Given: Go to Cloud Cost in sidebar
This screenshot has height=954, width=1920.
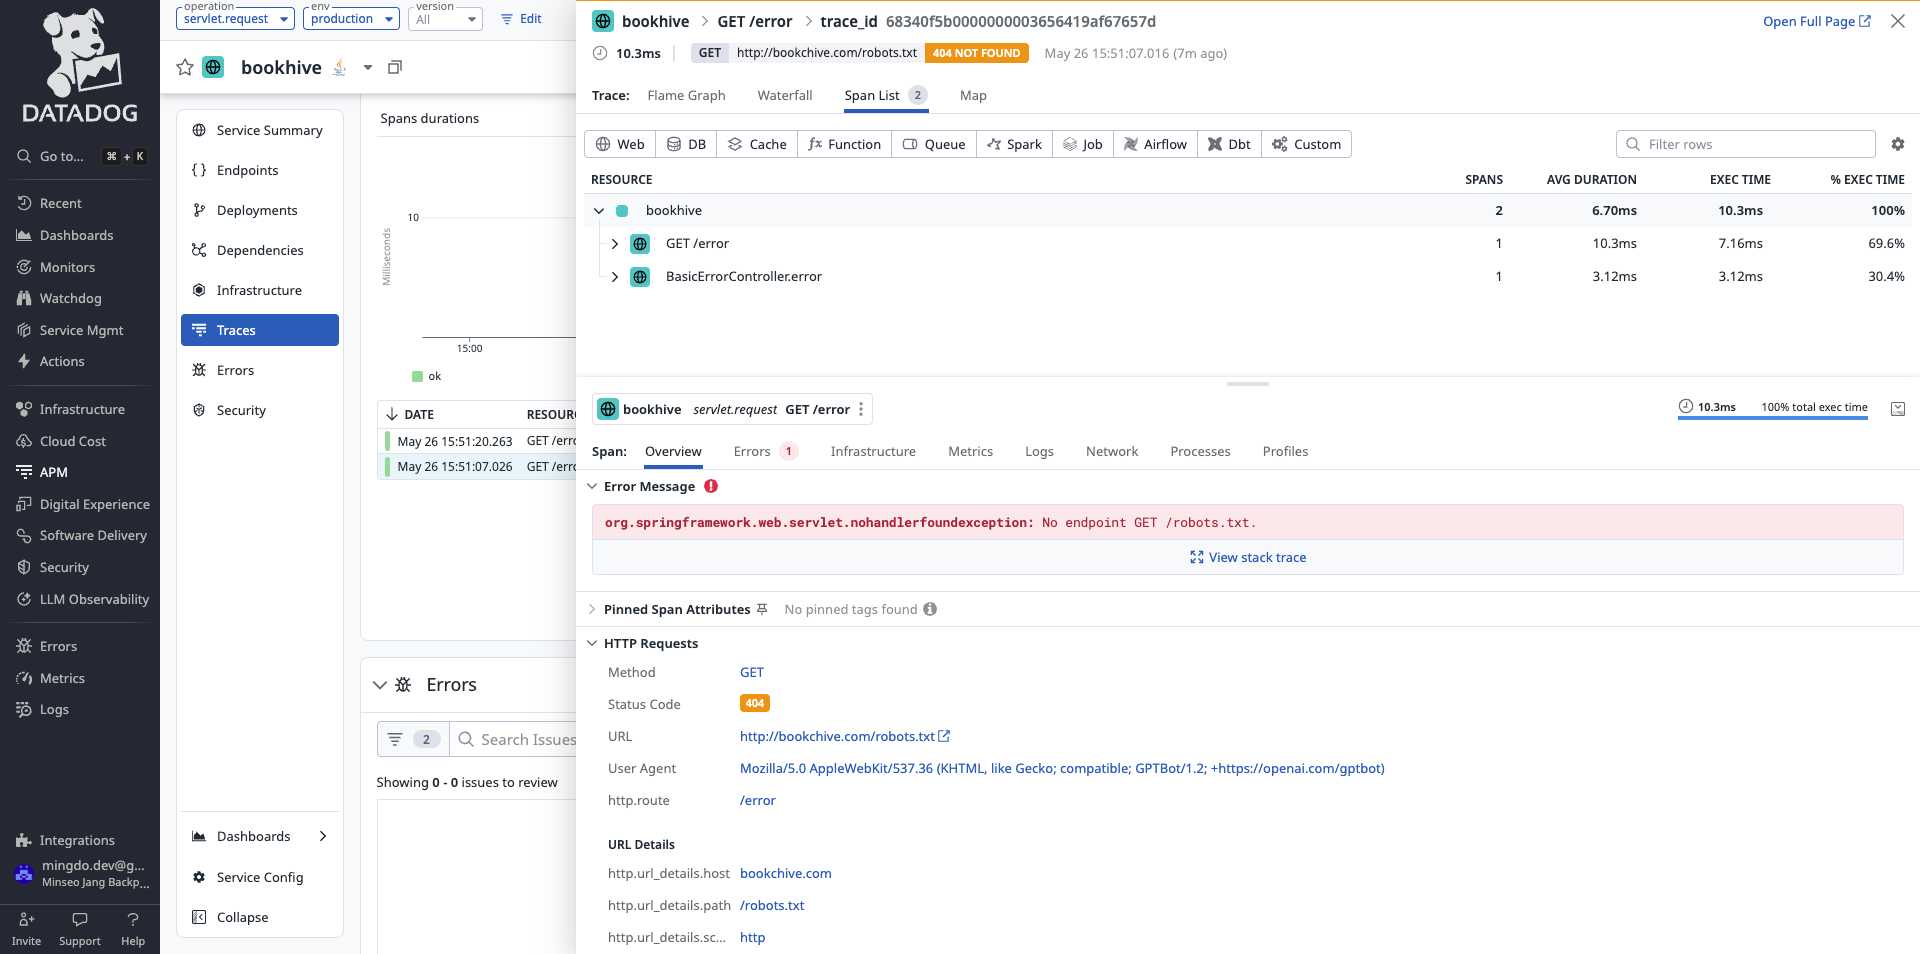Looking at the screenshot, I should [72, 441].
